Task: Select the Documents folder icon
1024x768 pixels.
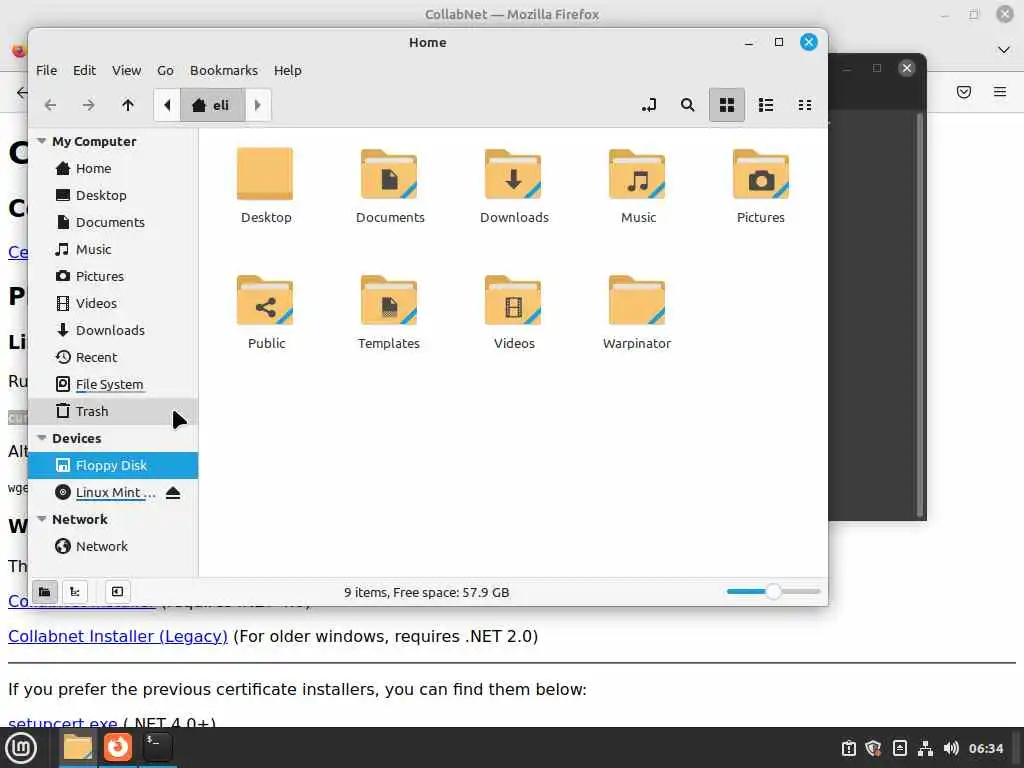Action: [389, 174]
